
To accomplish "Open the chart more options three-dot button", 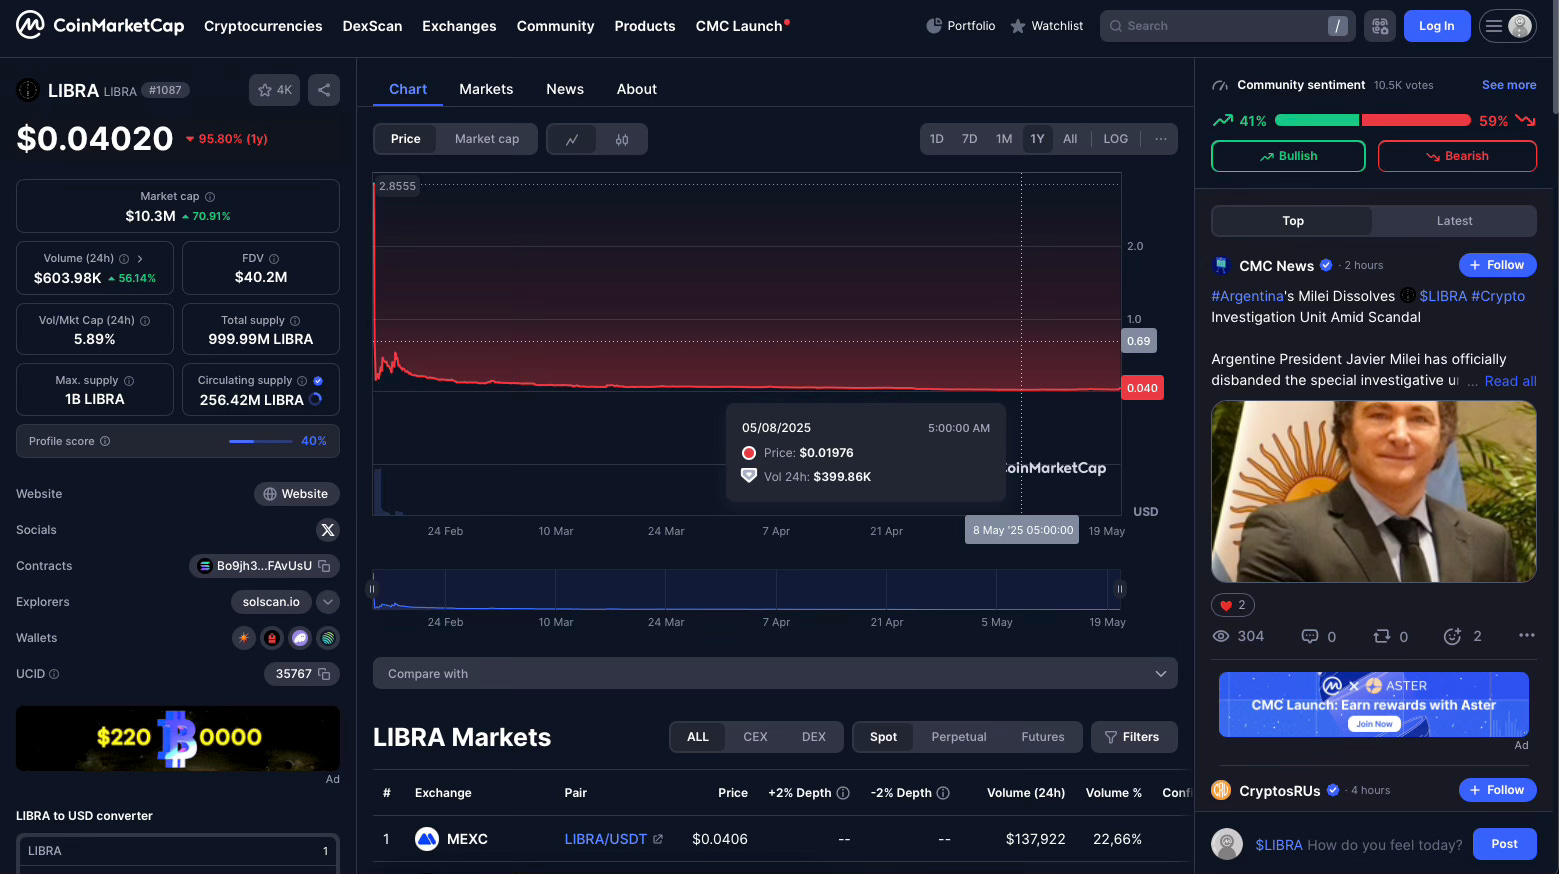I will pyautogui.click(x=1160, y=139).
